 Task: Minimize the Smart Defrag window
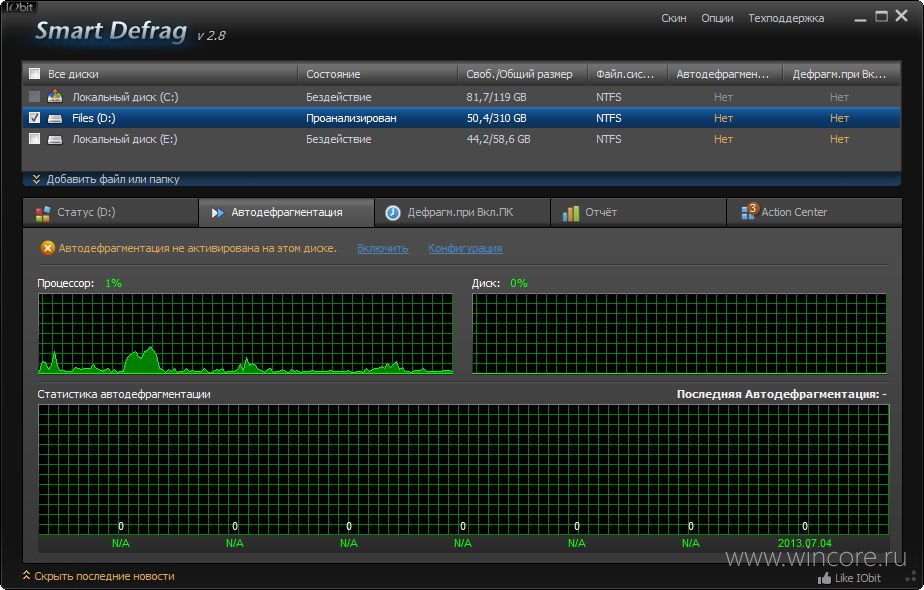(x=860, y=18)
